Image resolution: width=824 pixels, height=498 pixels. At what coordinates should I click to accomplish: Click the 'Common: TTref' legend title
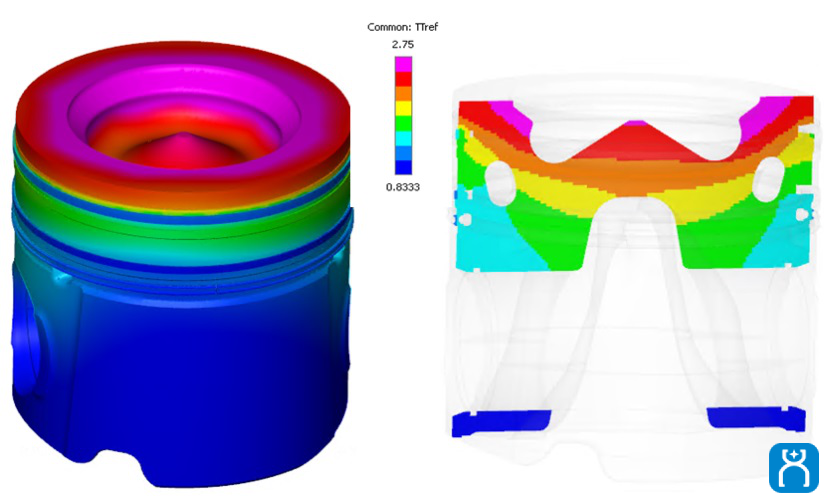click(403, 27)
